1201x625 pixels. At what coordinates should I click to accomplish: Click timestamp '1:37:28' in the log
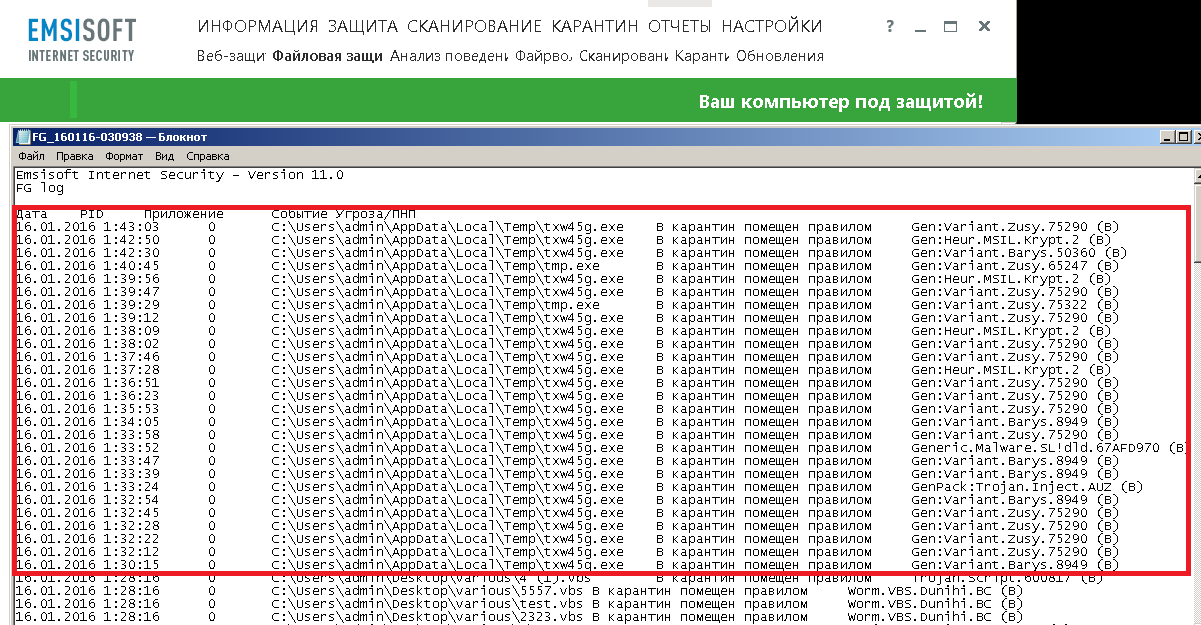[x=132, y=370]
